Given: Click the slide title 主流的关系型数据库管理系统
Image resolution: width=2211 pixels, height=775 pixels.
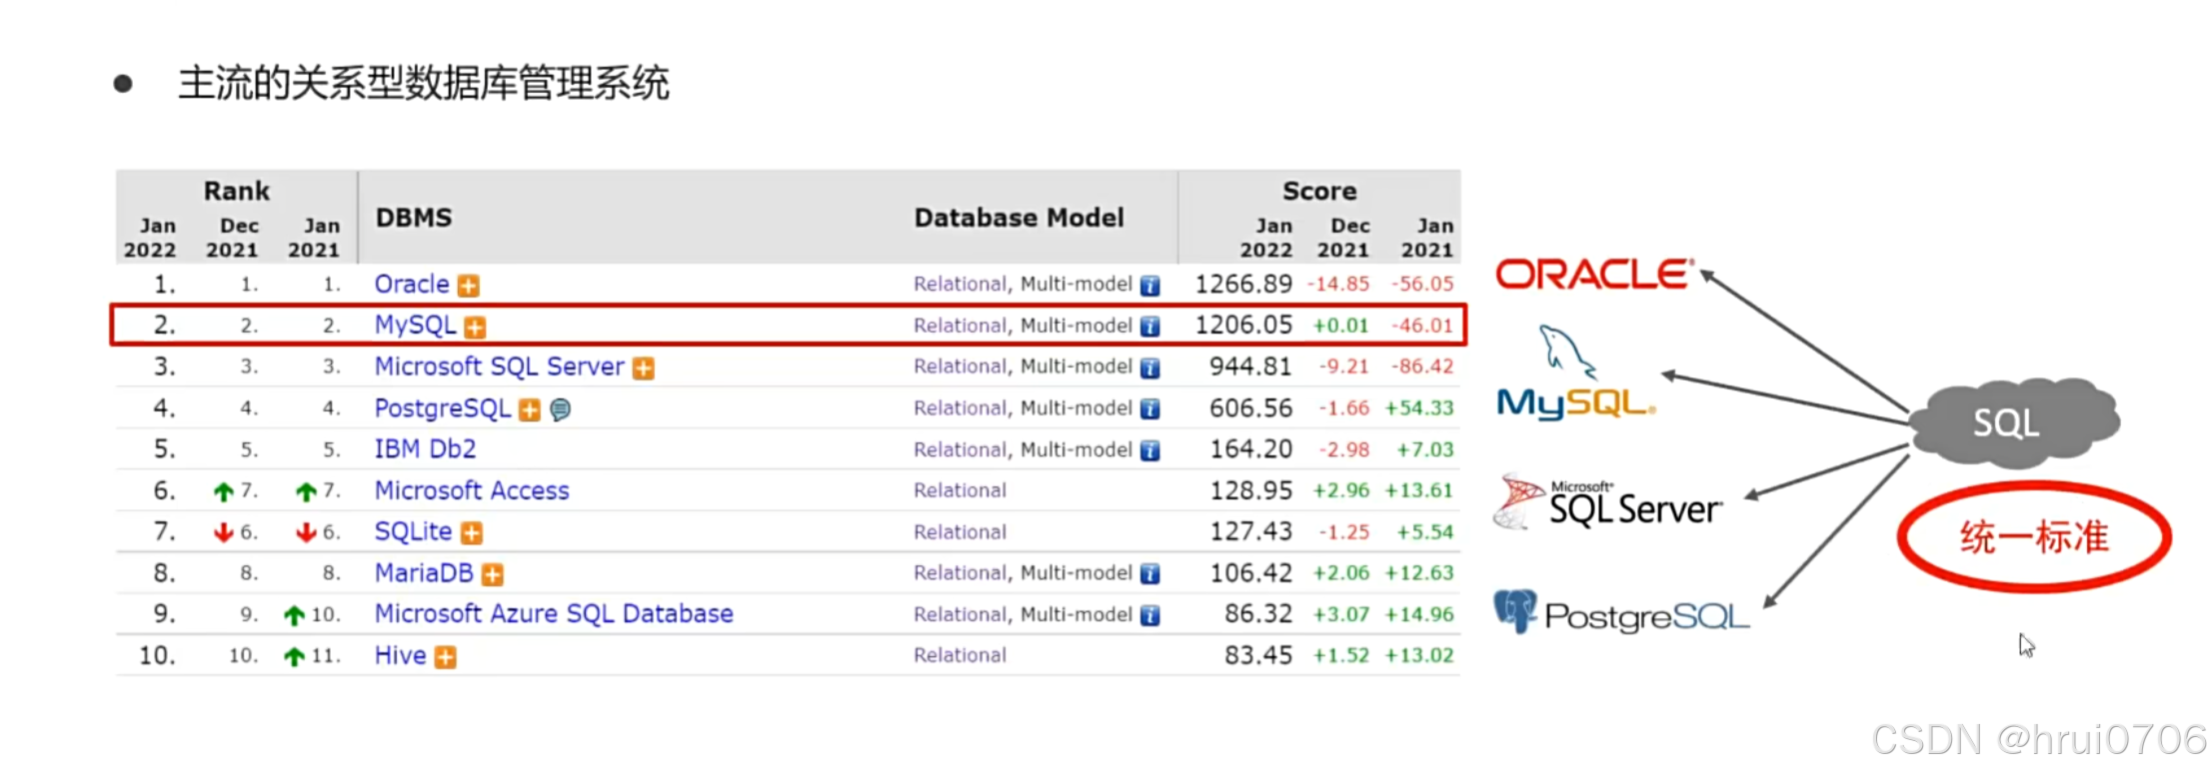Looking at the screenshot, I should point(424,83).
